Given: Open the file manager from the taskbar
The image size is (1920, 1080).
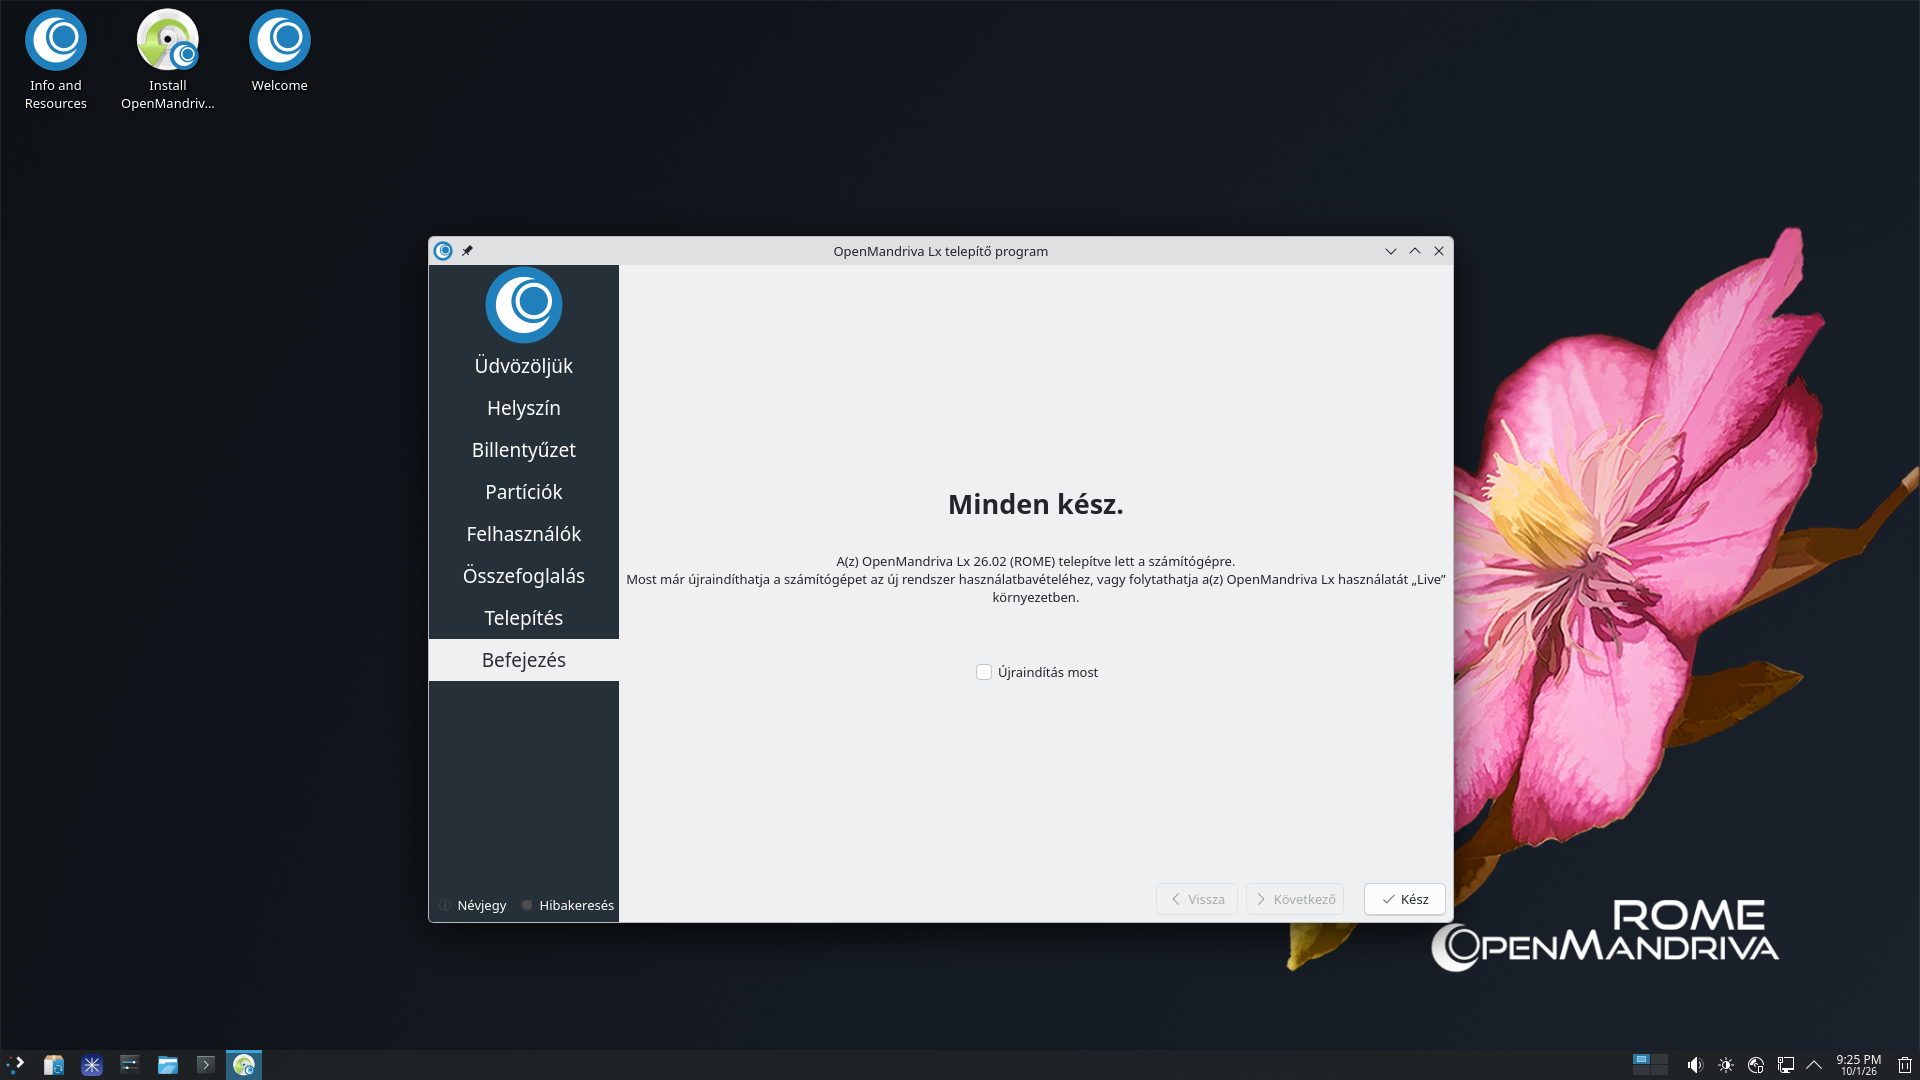Looking at the screenshot, I should pyautogui.click(x=168, y=1065).
